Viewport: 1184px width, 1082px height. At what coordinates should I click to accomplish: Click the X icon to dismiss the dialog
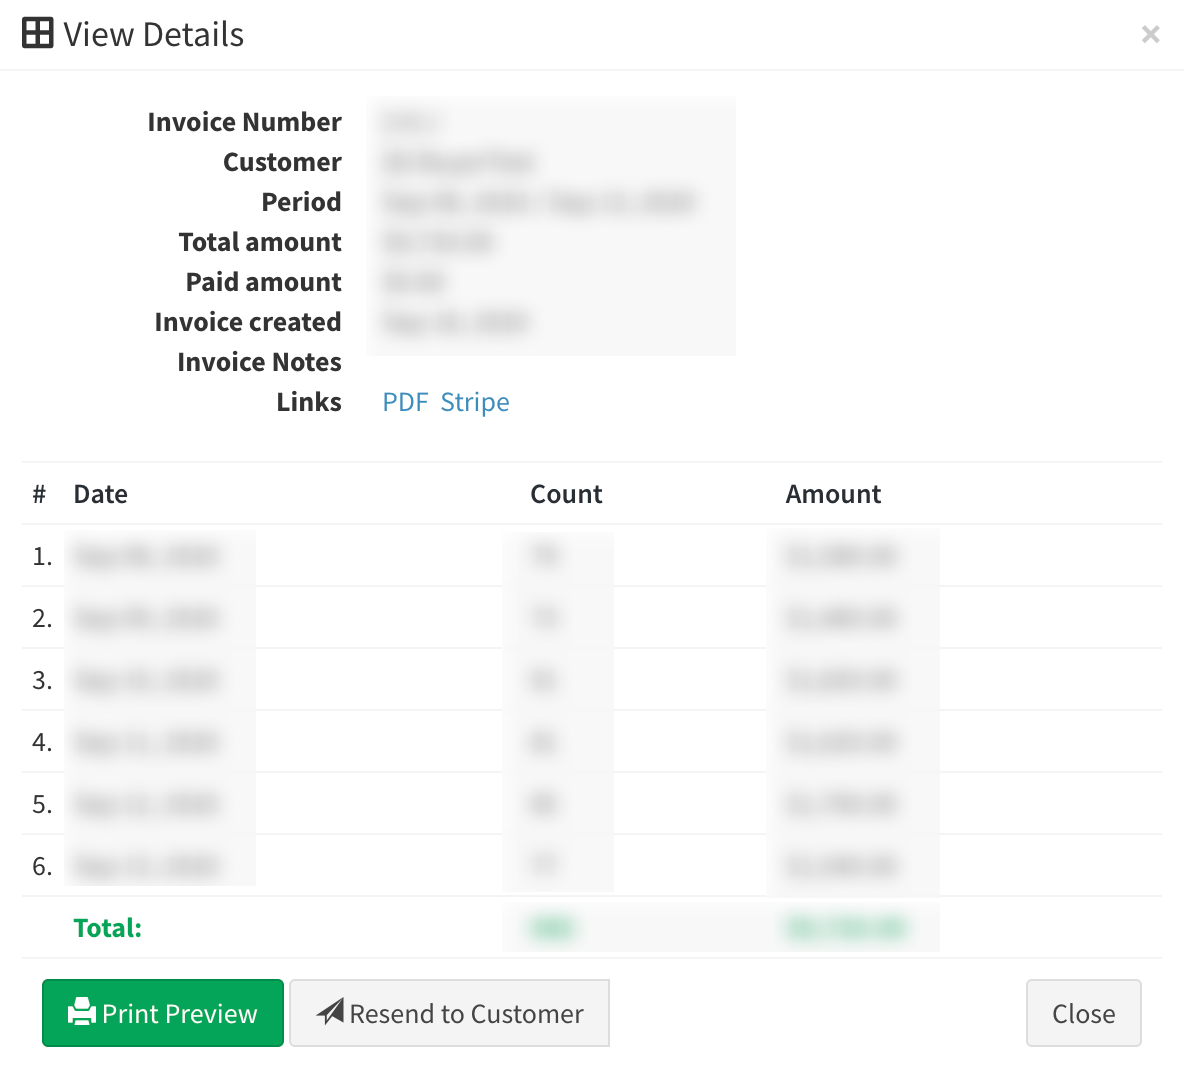1150,33
